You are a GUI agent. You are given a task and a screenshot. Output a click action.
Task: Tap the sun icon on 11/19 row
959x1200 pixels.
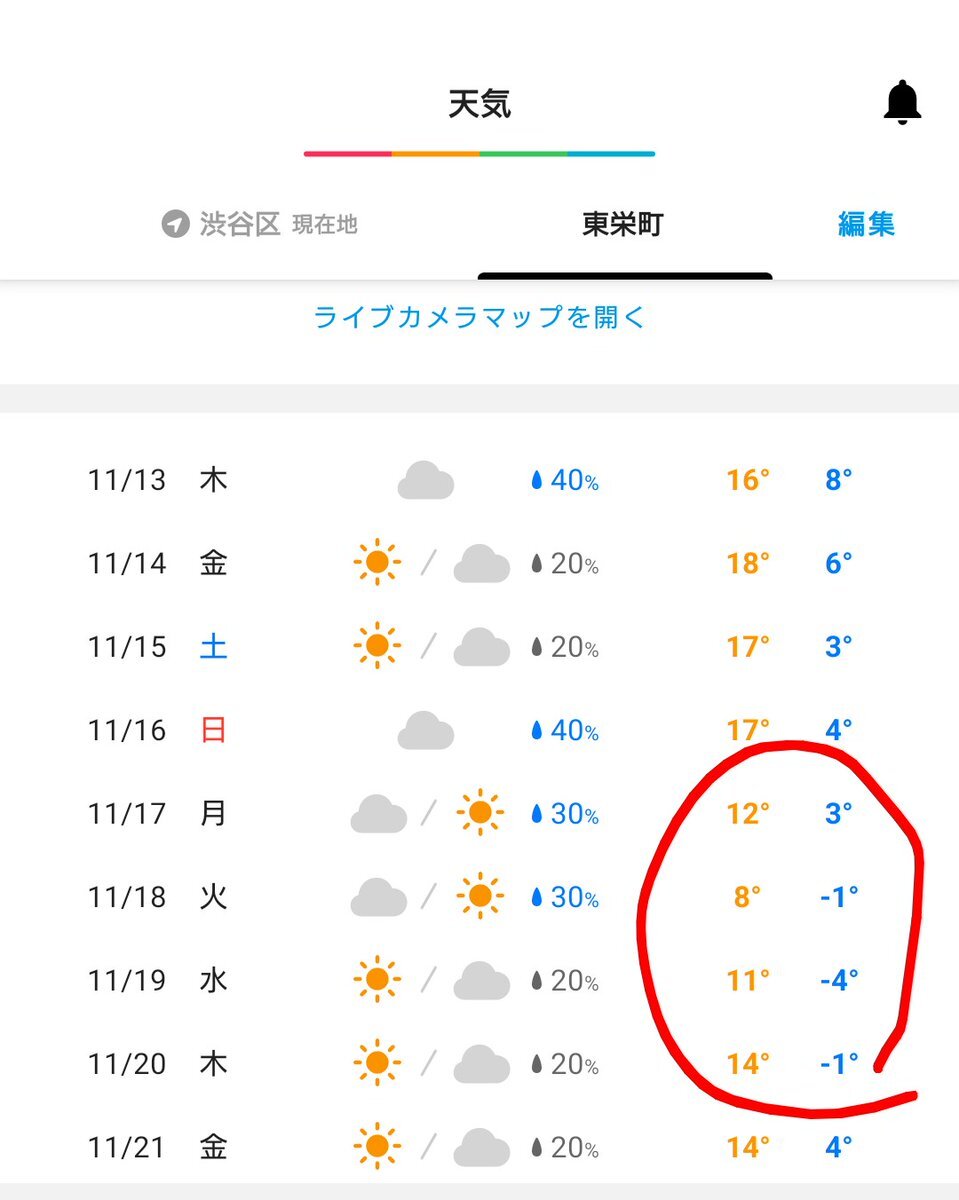377,980
